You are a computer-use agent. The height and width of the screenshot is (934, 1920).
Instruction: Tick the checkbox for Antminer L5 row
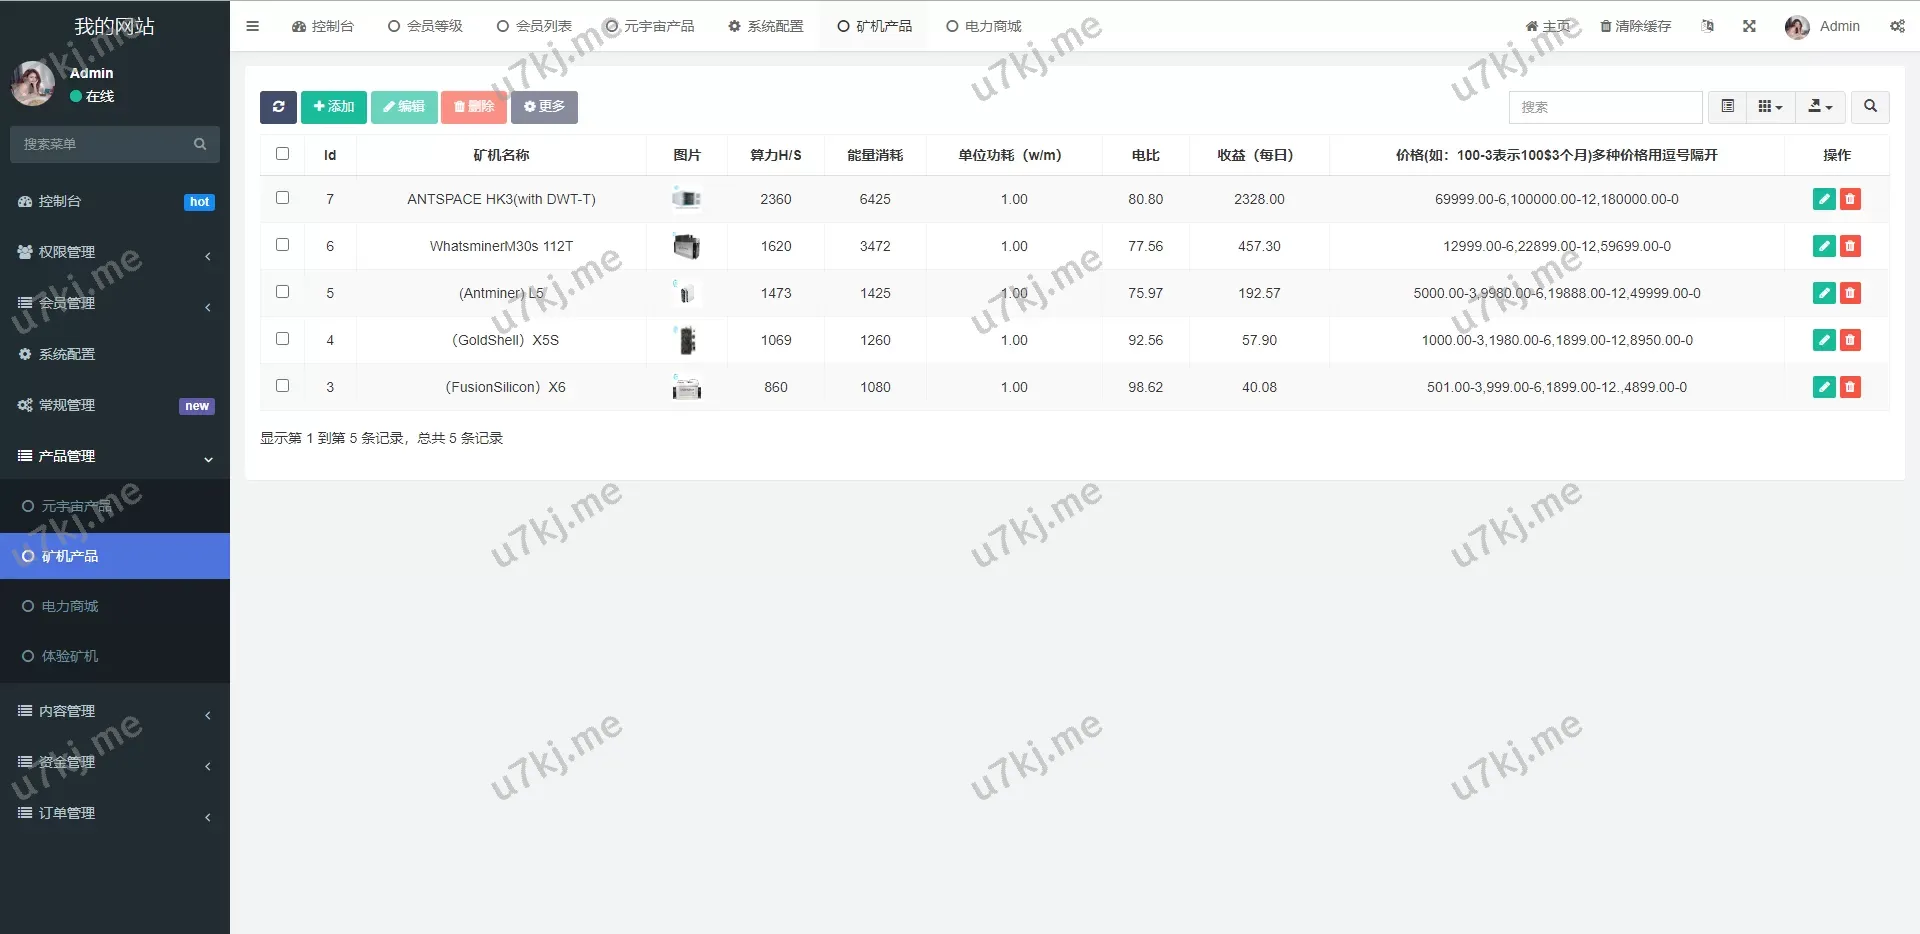(x=282, y=292)
